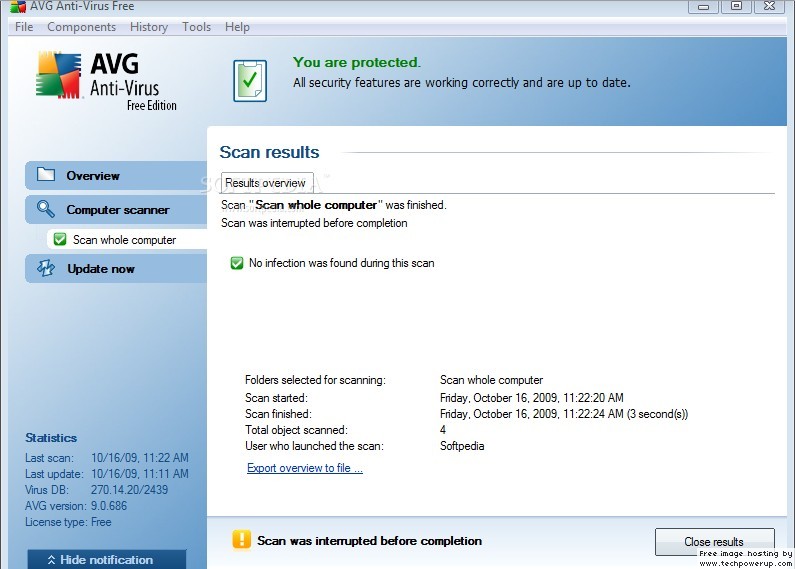Screen dimensions: 795x569
Task: Open the Tools menu
Action: tap(196, 27)
